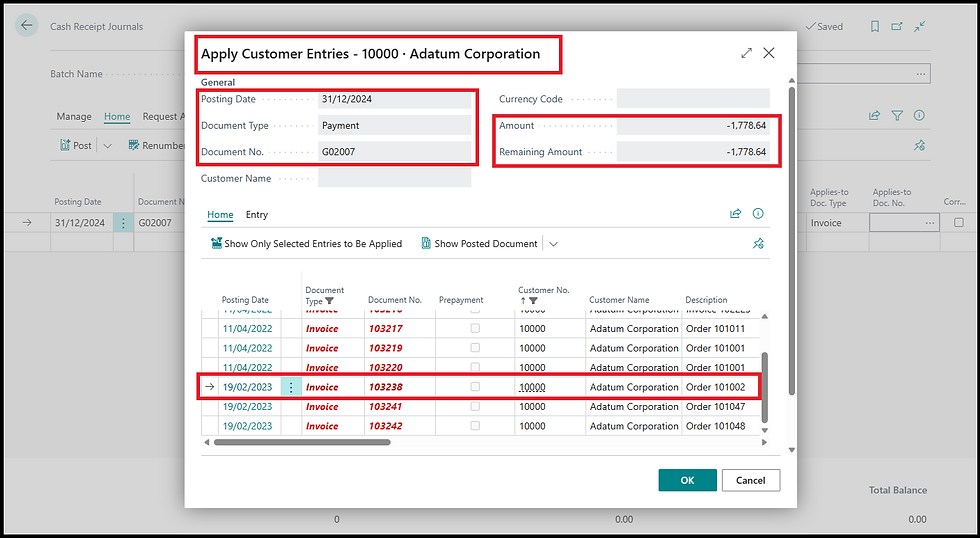
Task: Click Show Only Selected Entries to Be Applied
Action: click(x=306, y=244)
